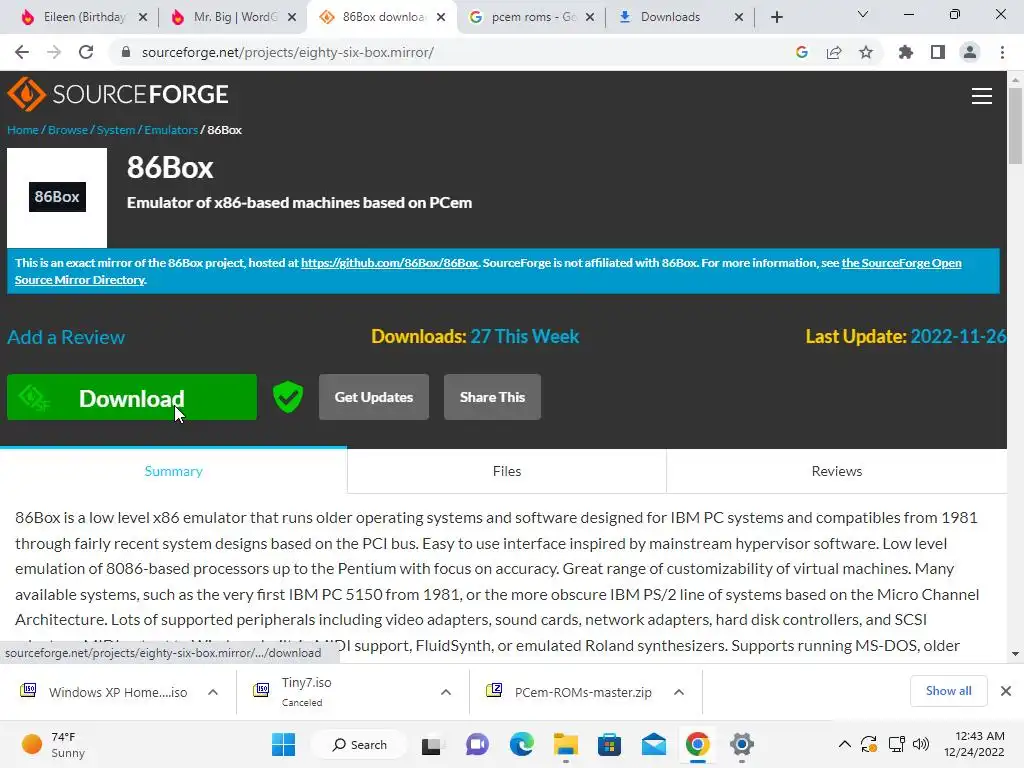Click the browser Back arrow
The image size is (1024, 768).
point(22,52)
